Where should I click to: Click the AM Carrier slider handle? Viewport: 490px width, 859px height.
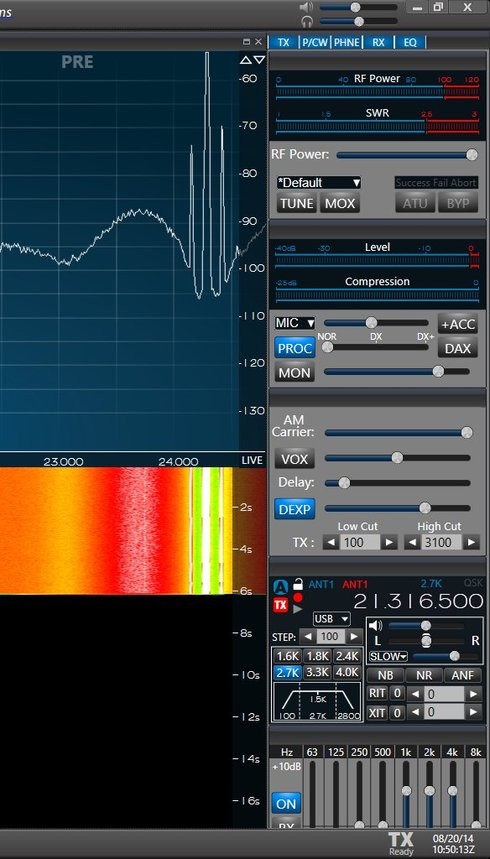466,433
